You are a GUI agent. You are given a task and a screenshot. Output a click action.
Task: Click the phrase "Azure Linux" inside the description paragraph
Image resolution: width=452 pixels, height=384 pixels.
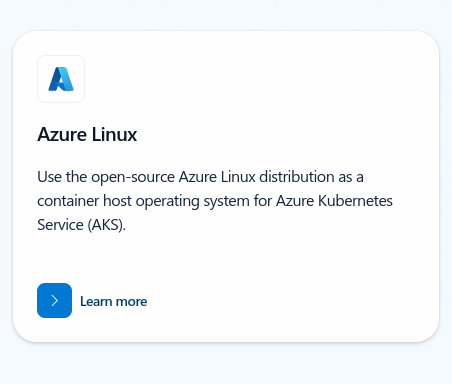tap(217, 177)
